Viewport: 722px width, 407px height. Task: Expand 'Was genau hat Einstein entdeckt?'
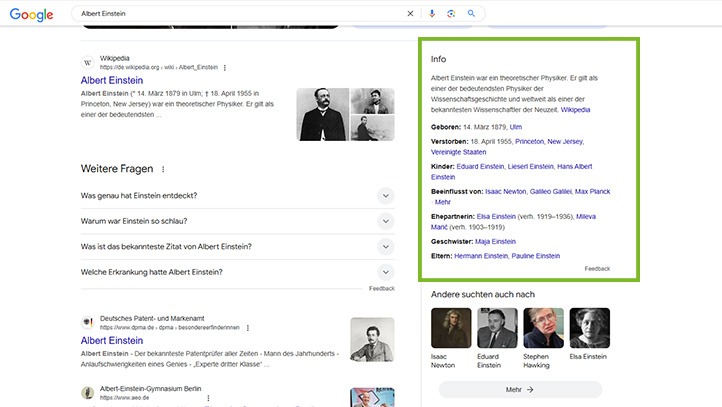(x=238, y=196)
